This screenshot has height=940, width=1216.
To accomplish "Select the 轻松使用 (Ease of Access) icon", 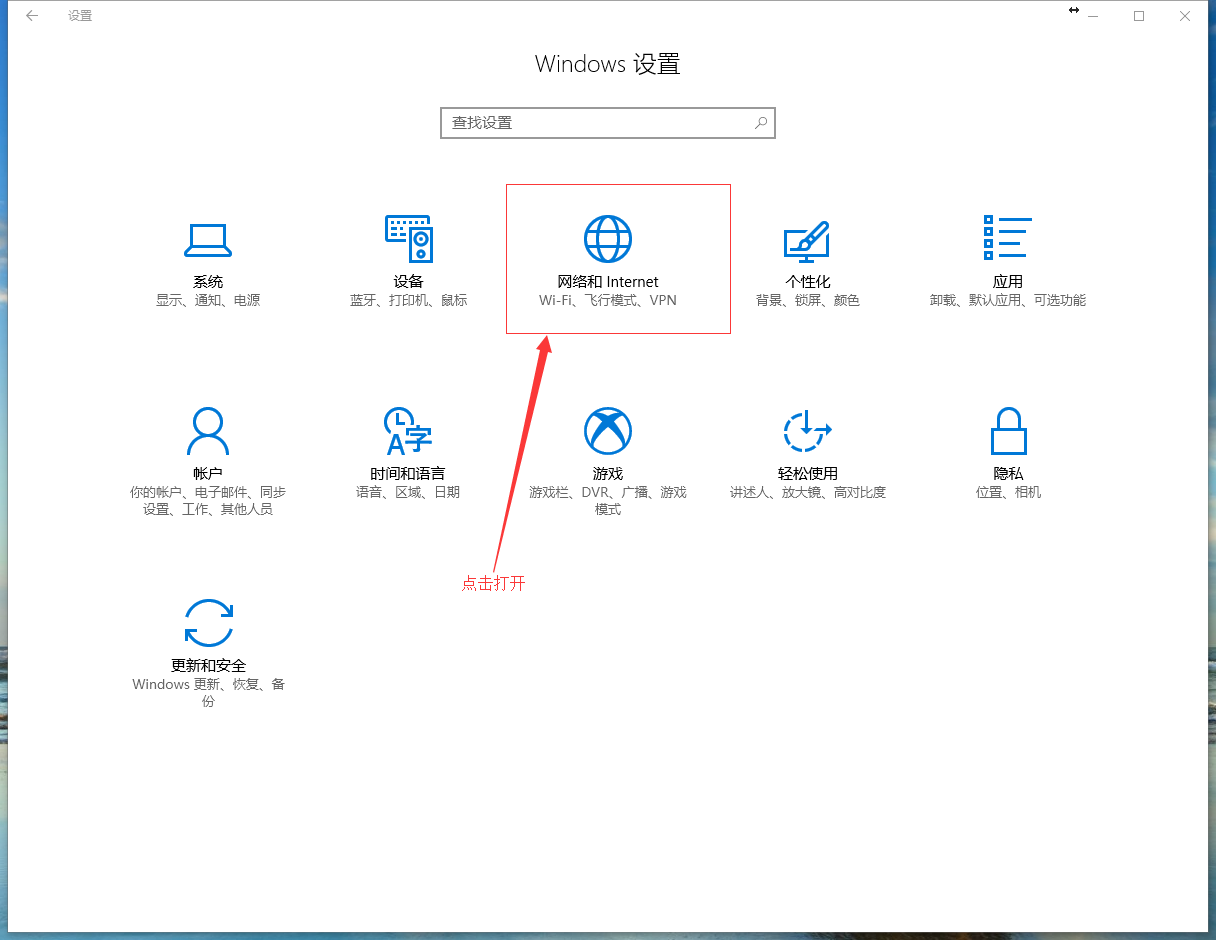I will coord(807,431).
